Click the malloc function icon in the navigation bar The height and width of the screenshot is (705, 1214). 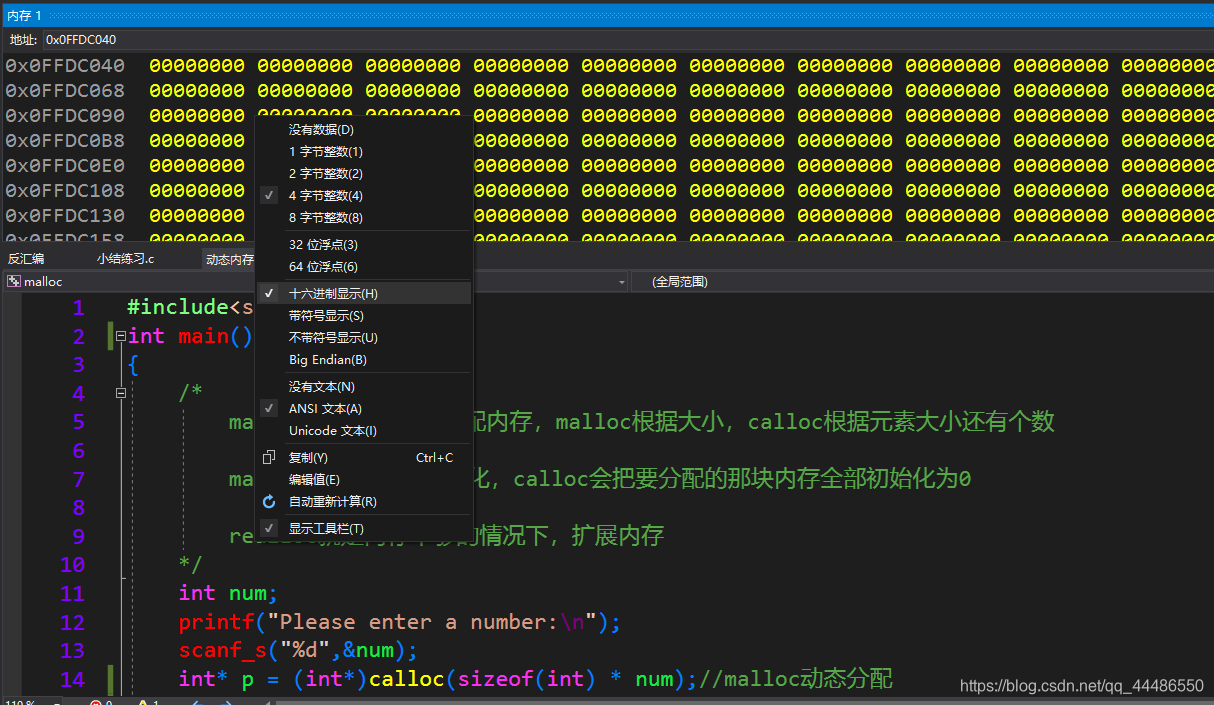tap(16, 281)
